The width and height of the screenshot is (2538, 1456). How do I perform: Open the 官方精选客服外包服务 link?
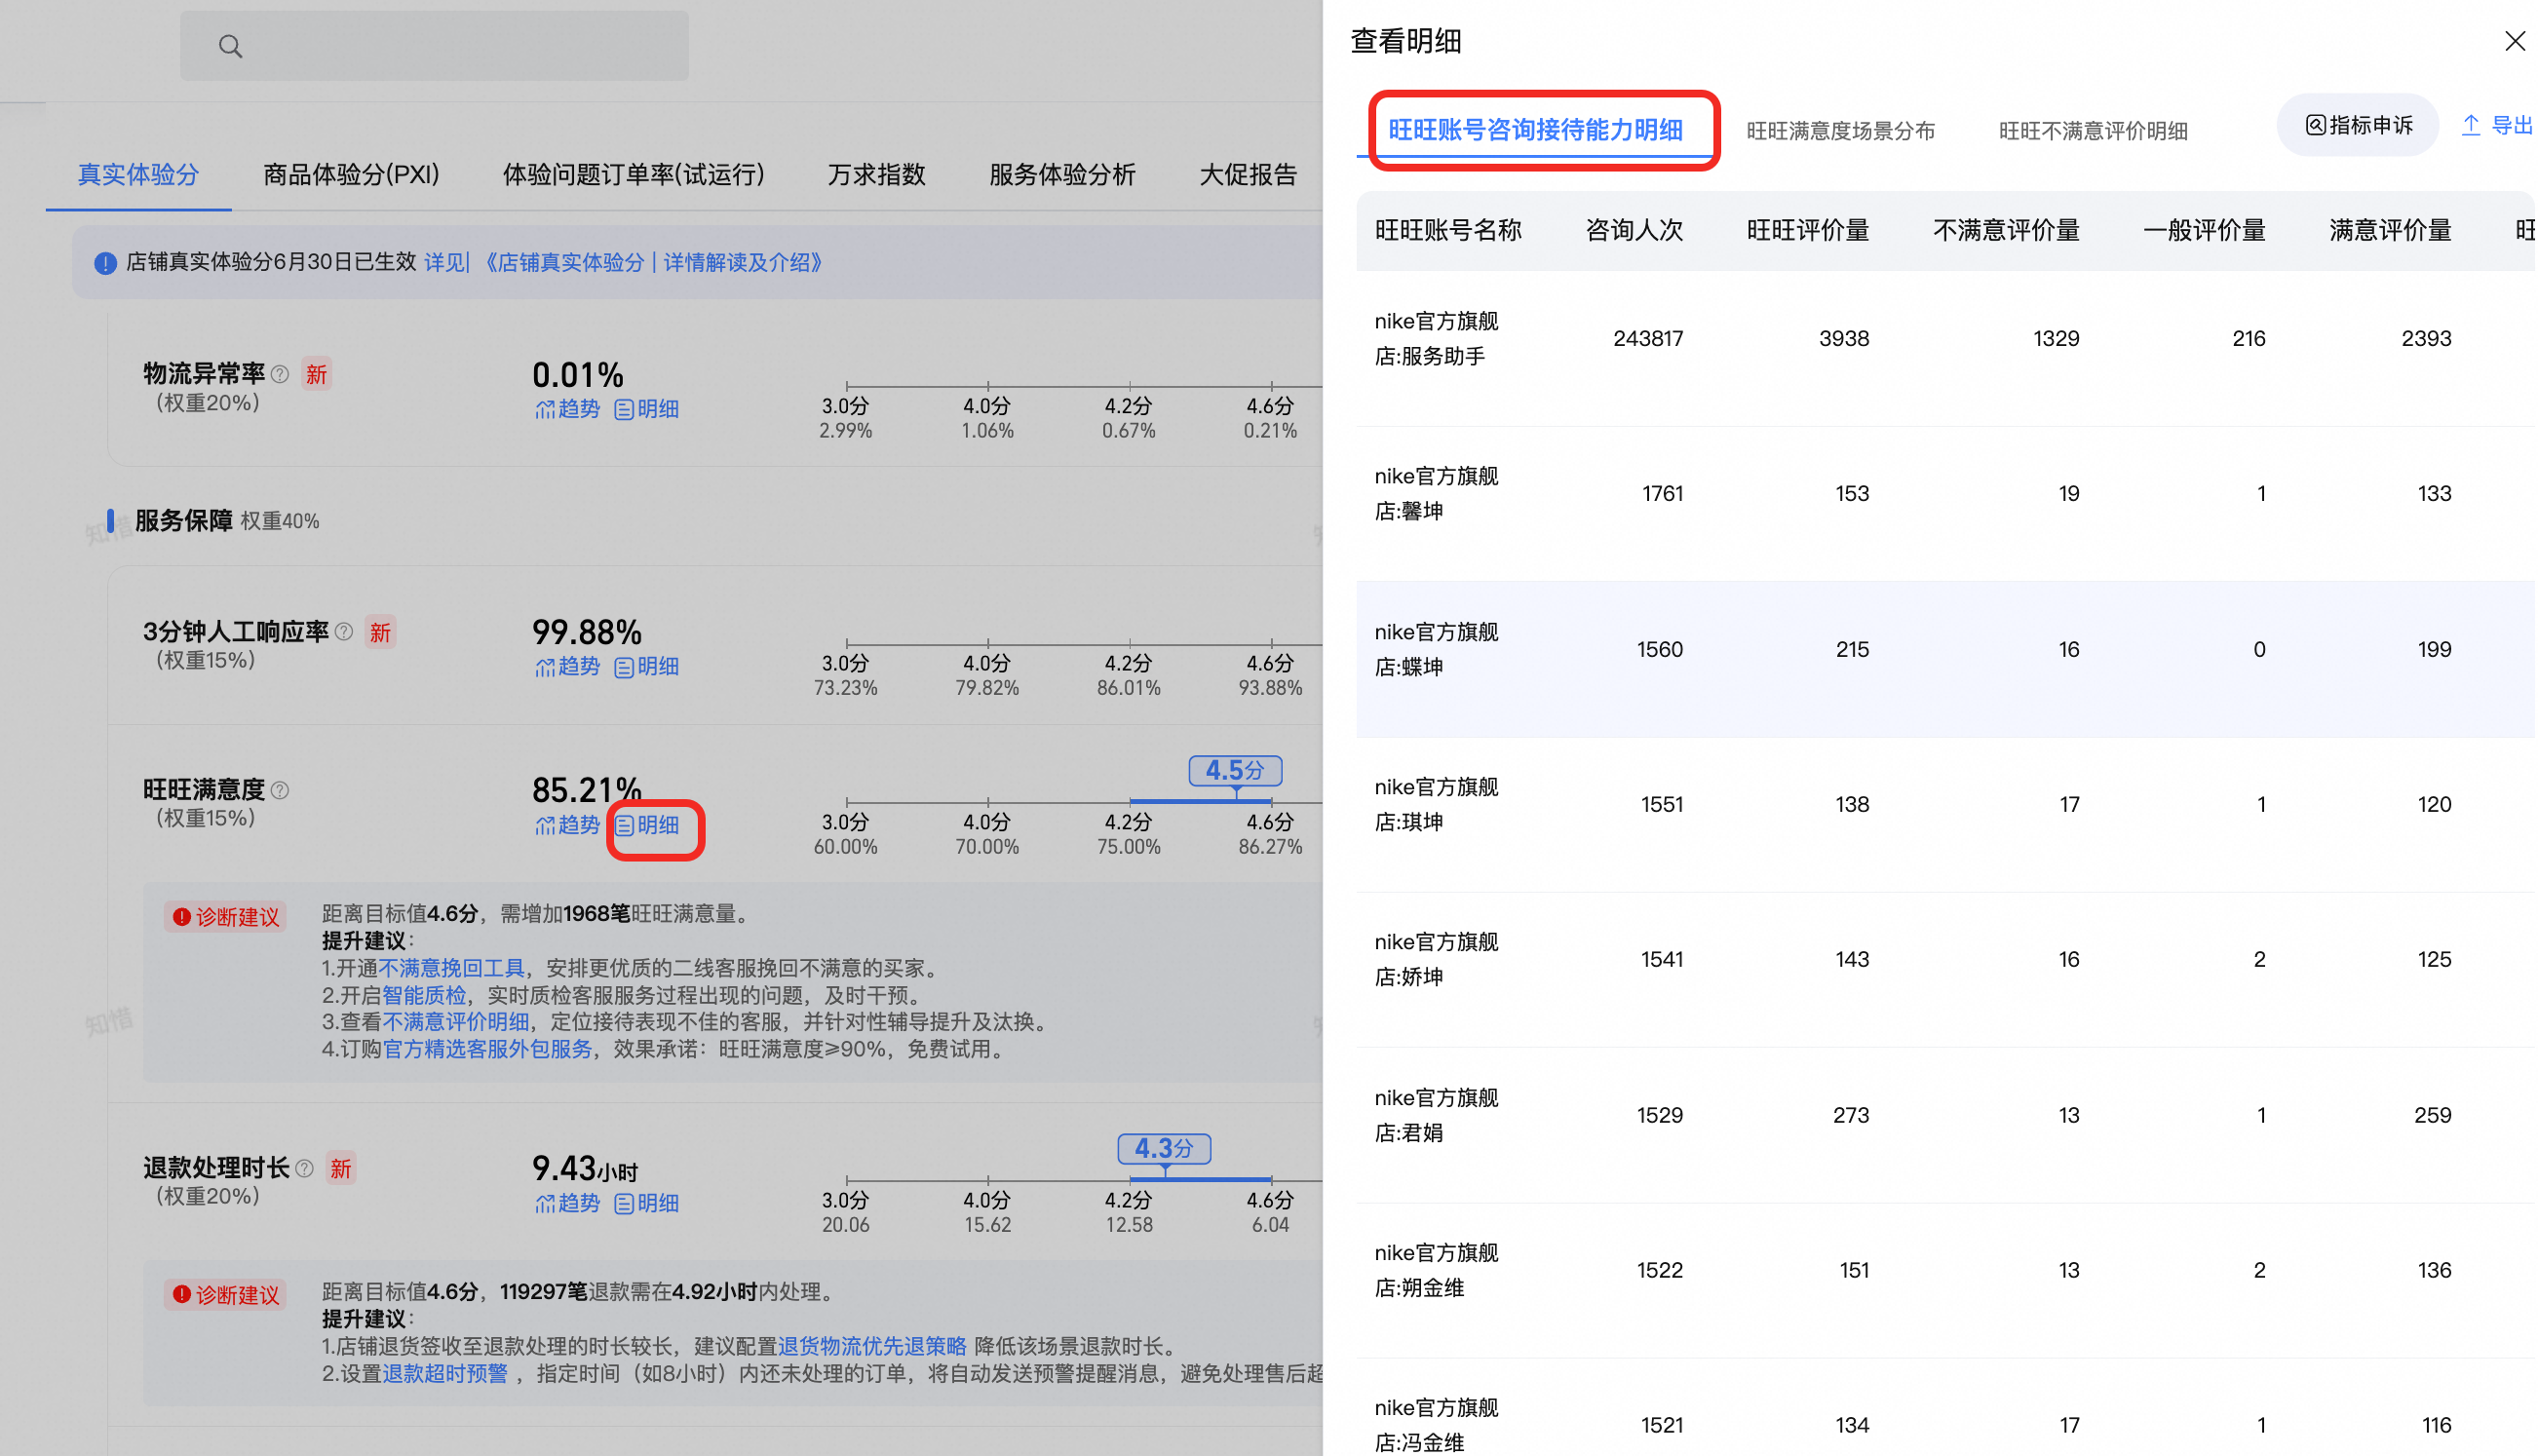[x=488, y=1049]
